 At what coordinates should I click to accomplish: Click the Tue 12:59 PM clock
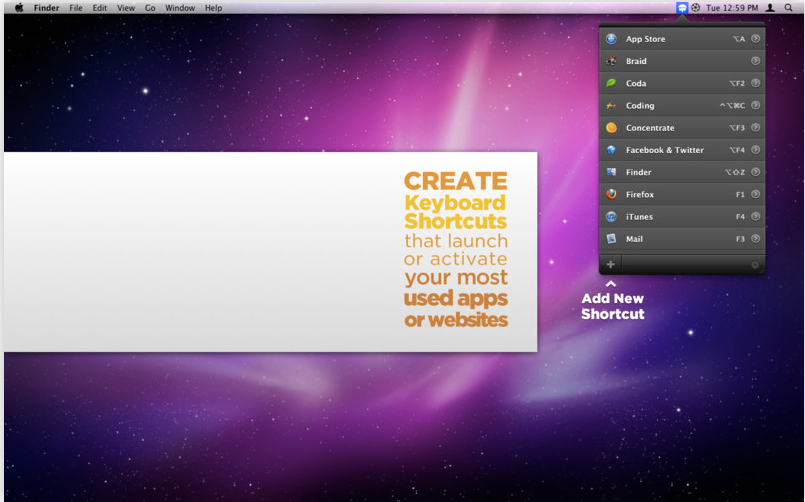pyautogui.click(x=732, y=8)
